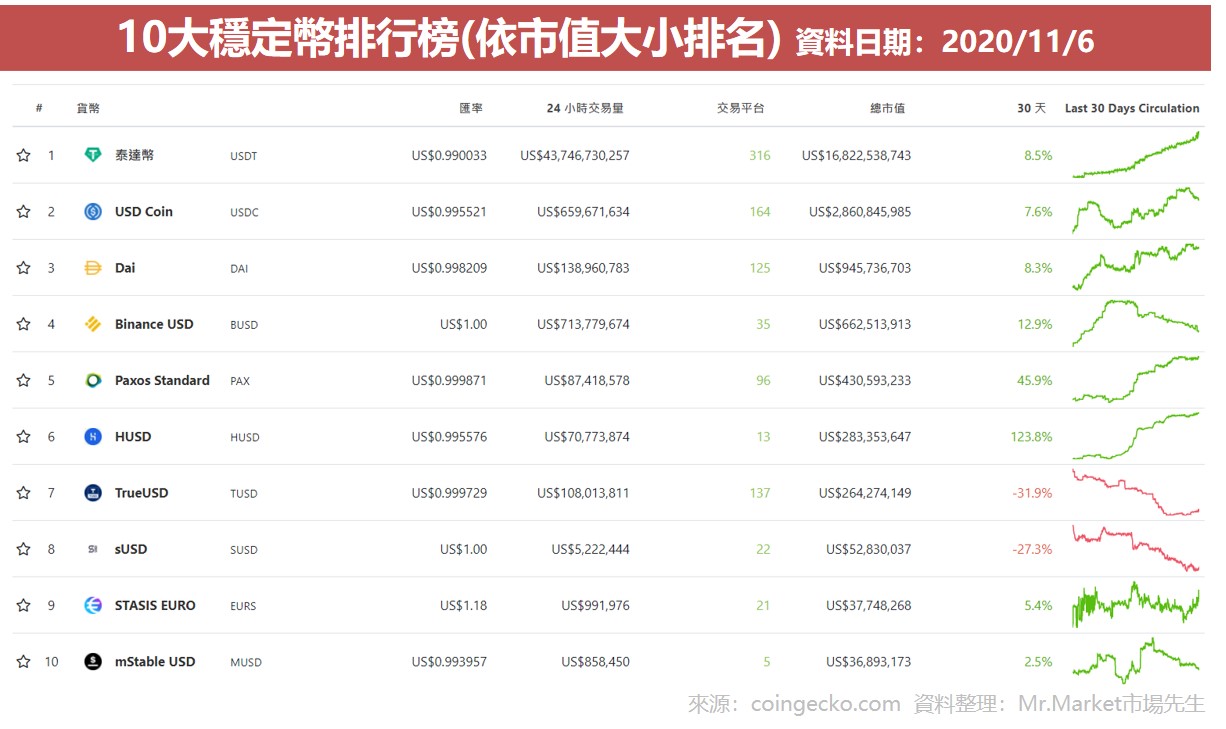Open the mStable USD link
Viewport: 1226px width, 729px height.
[155, 661]
